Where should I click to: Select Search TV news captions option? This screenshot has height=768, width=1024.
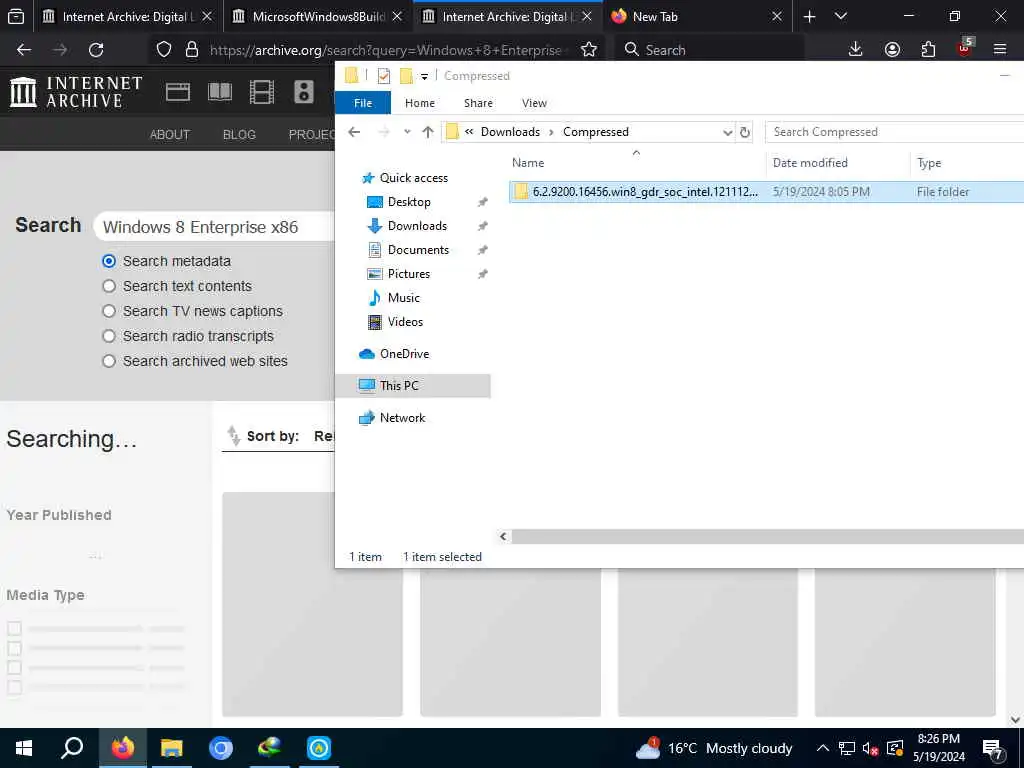109,311
